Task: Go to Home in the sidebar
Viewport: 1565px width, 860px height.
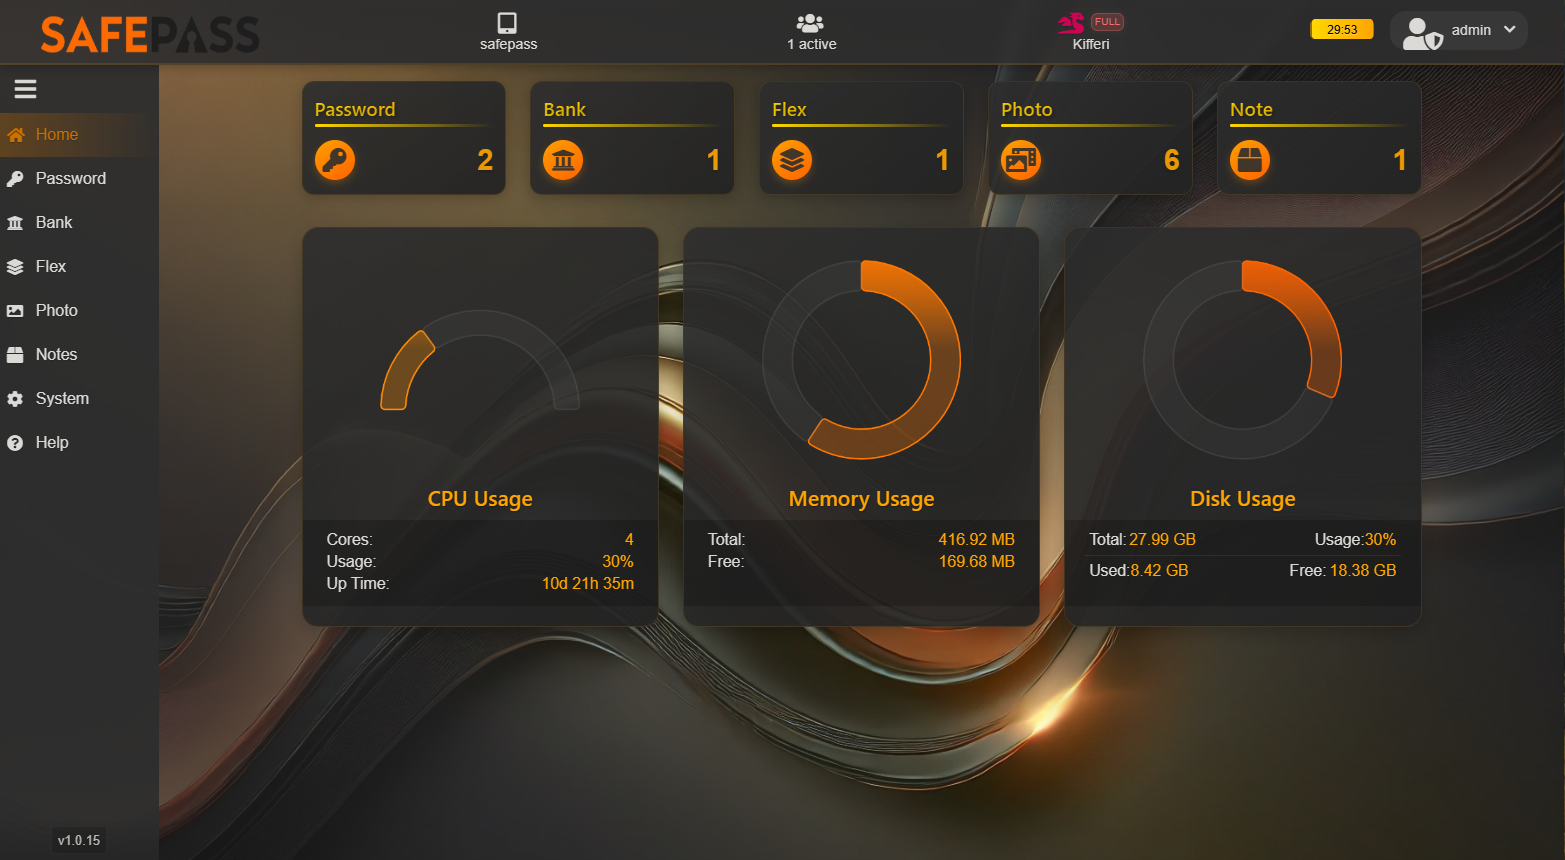Action: 56,135
